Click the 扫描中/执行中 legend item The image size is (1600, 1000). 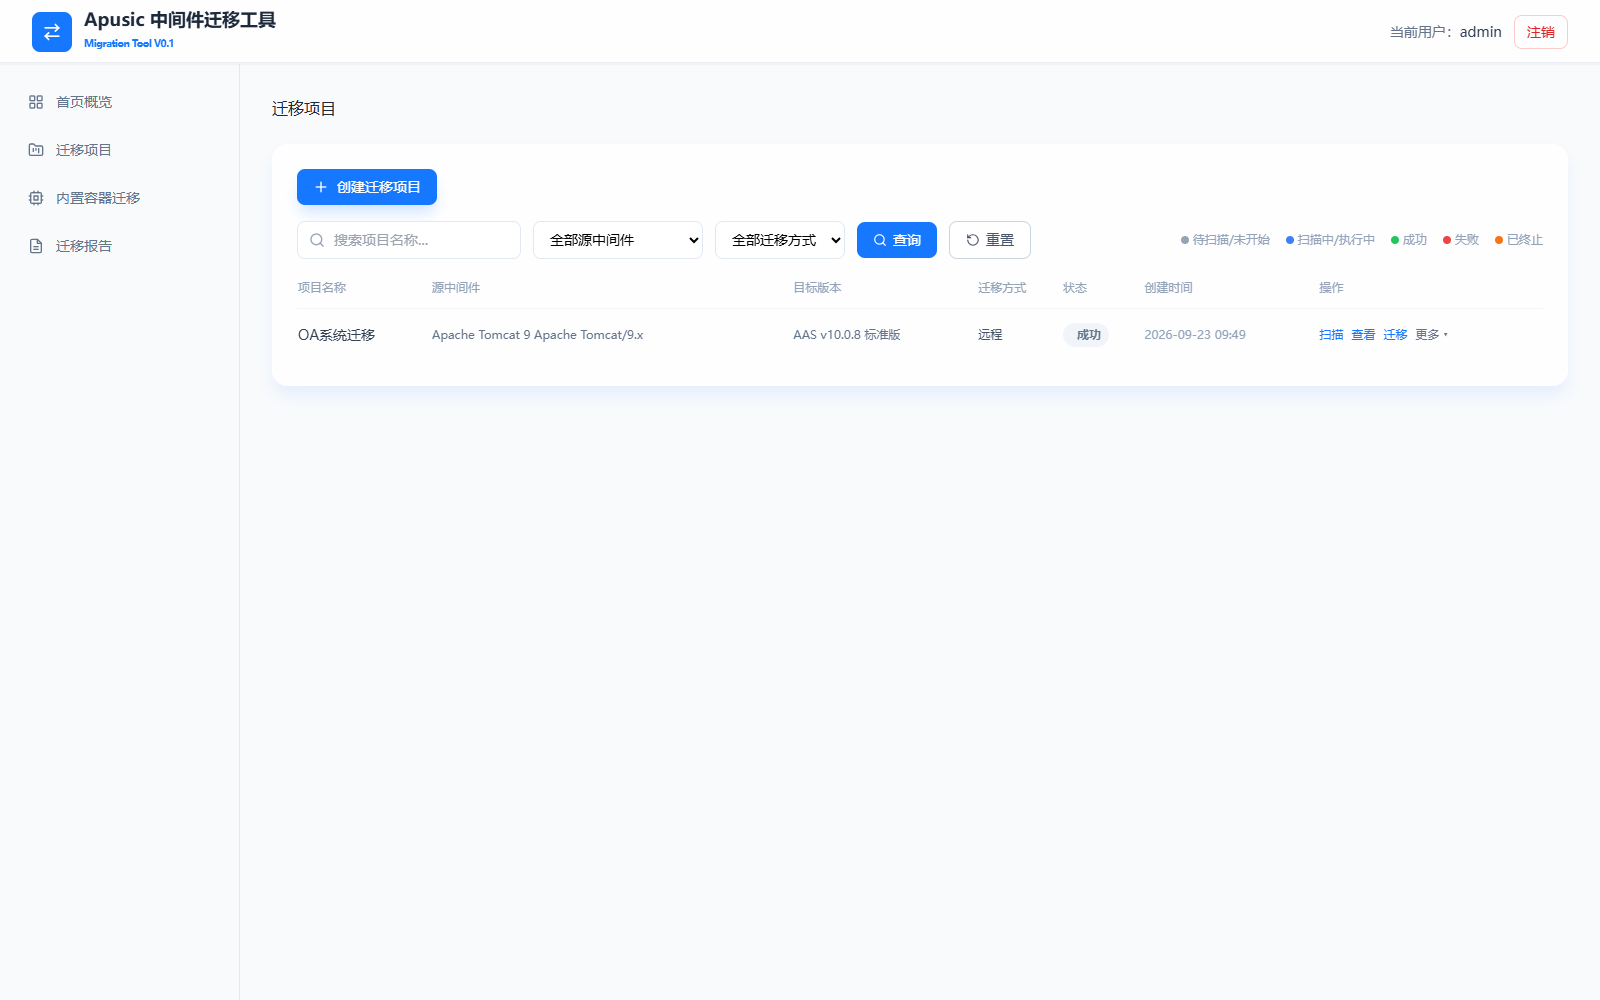tap(1330, 240)
